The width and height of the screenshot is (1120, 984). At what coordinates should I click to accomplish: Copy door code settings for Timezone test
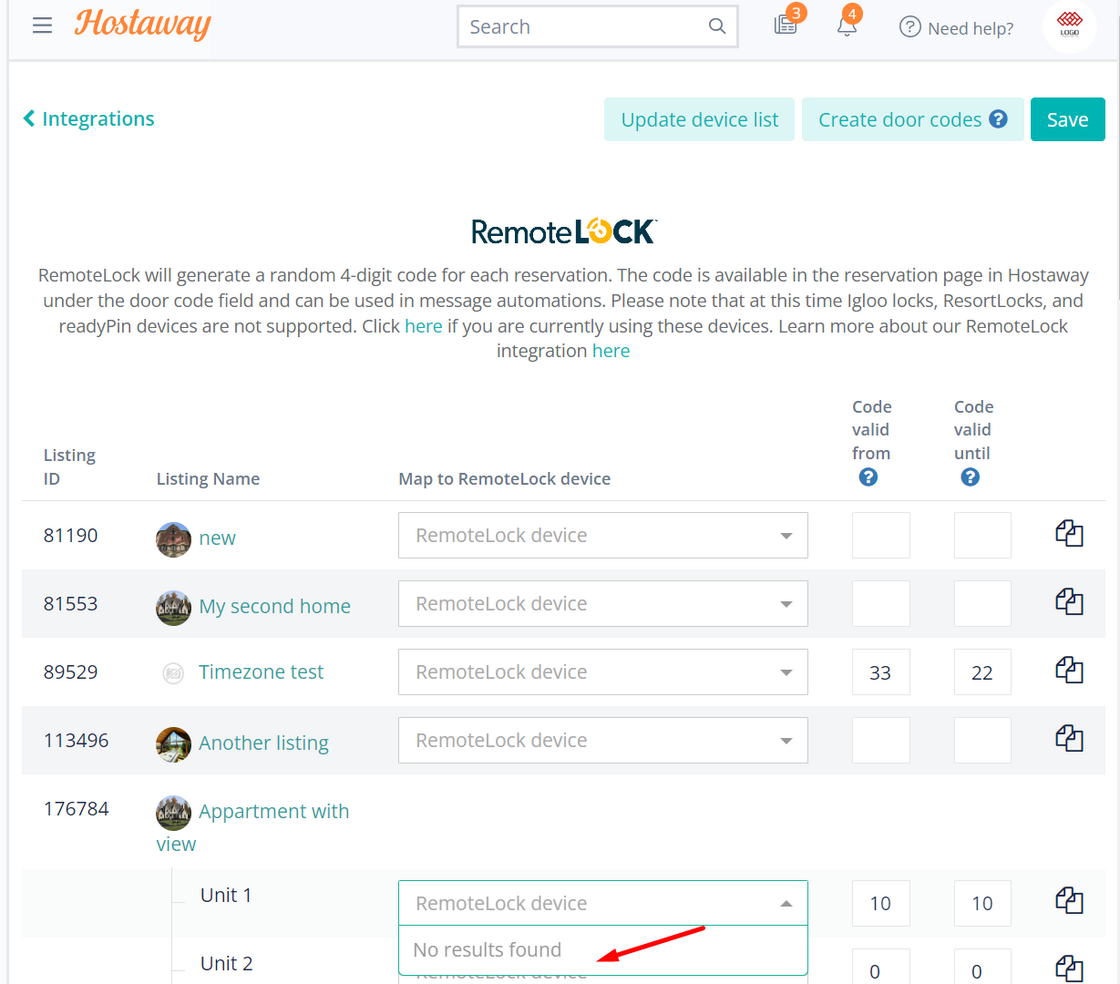click(1069, 670)
